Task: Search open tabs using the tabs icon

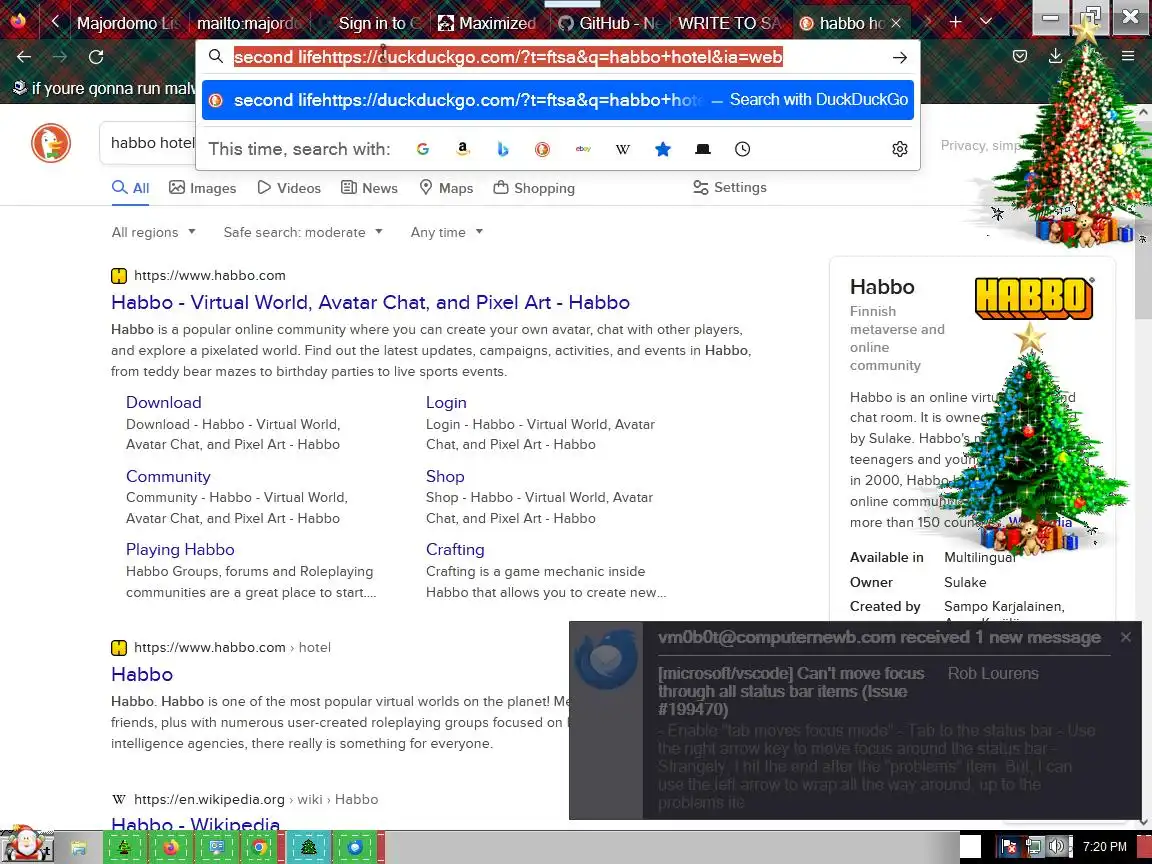Action: [x=702, y=149]
